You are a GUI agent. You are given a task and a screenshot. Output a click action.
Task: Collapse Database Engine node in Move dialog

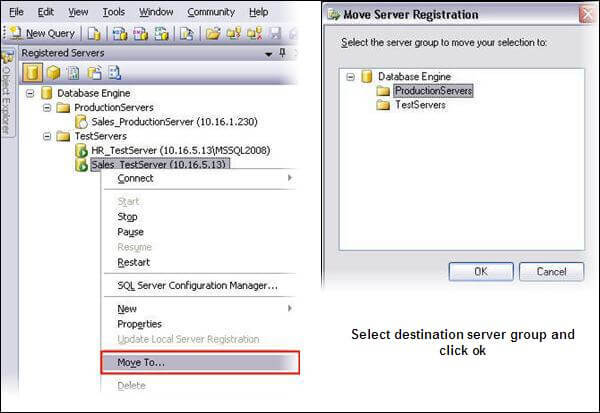point(350,77)
